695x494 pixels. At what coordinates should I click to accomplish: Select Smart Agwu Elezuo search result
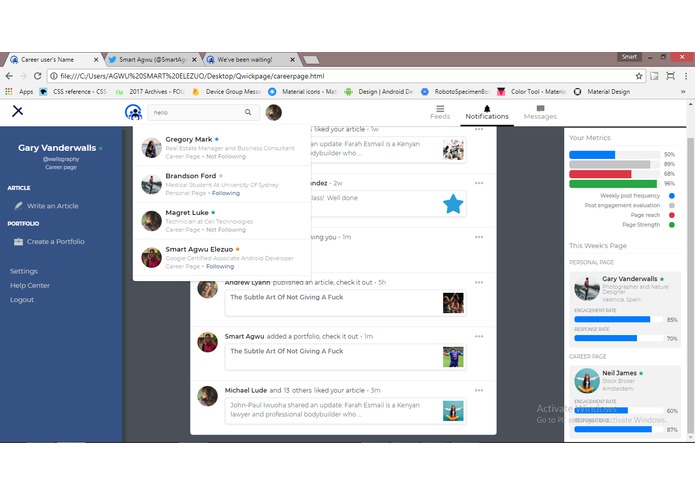coord(222,258)
